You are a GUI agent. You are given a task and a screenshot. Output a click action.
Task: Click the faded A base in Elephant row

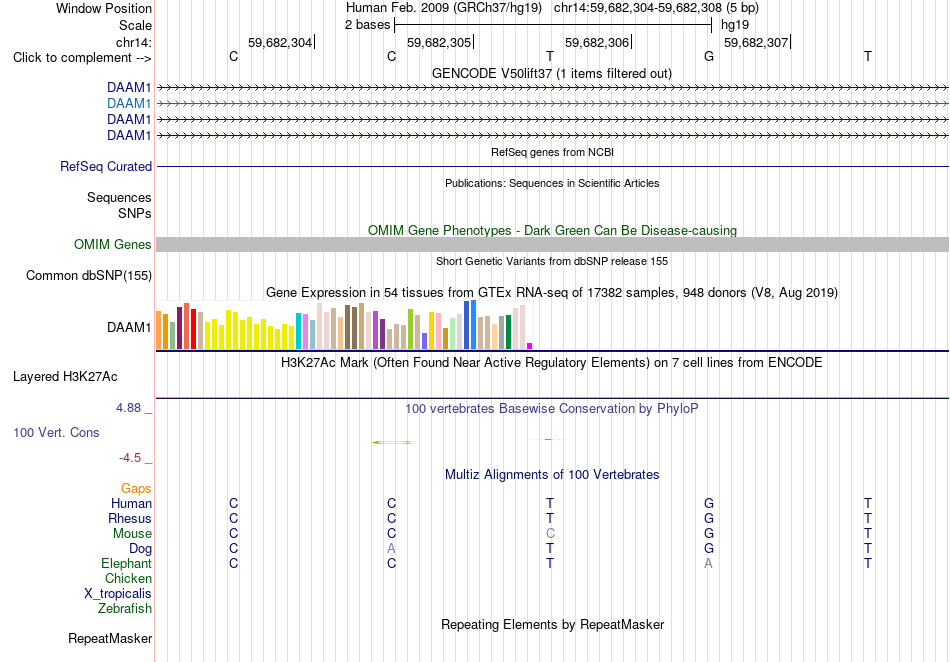(x=708, y=563)
